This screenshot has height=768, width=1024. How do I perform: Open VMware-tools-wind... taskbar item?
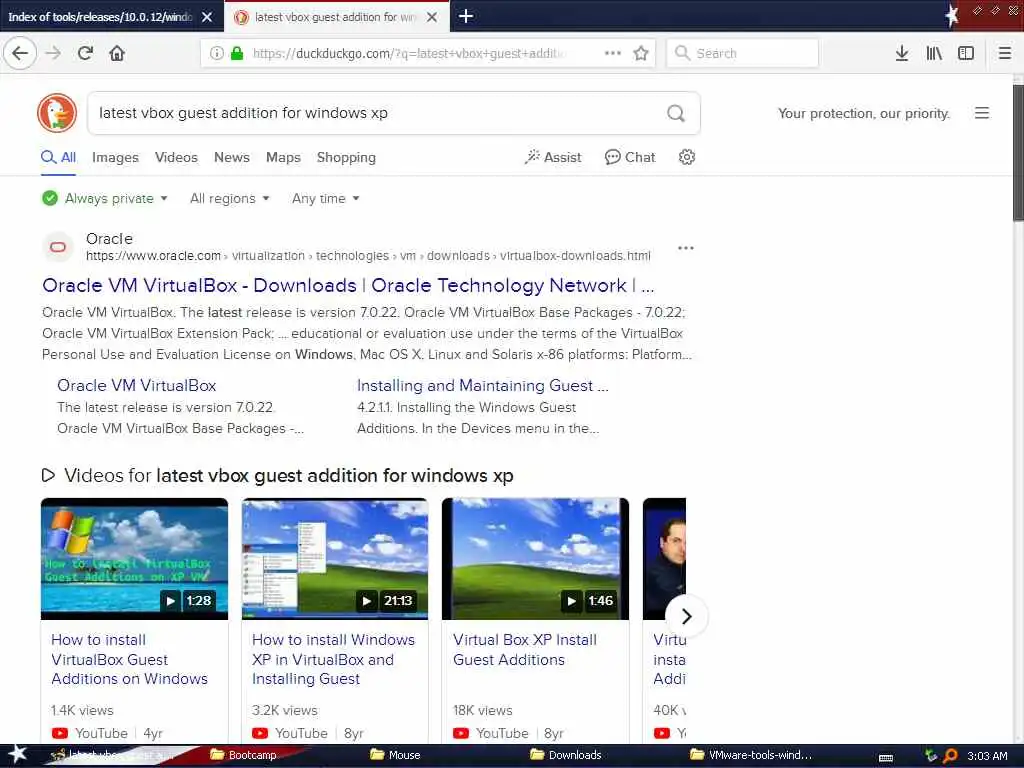coord(751,755)
